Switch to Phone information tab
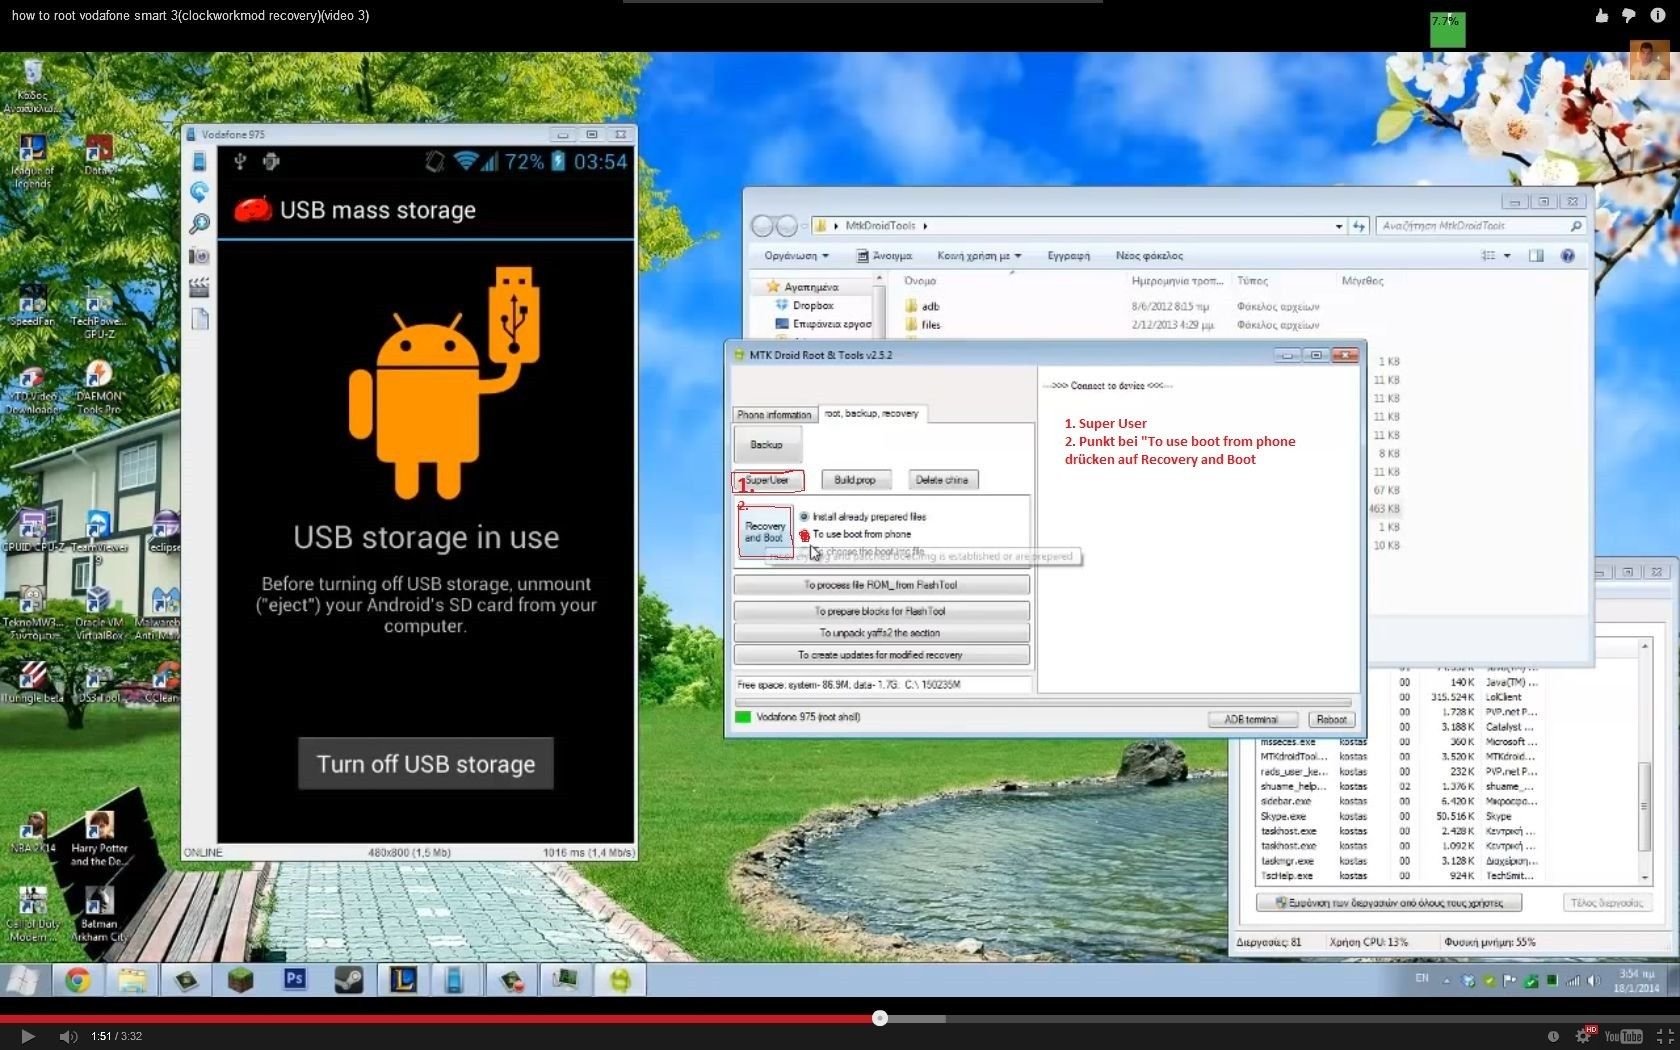The image size is (1680, 1050). 774,414
